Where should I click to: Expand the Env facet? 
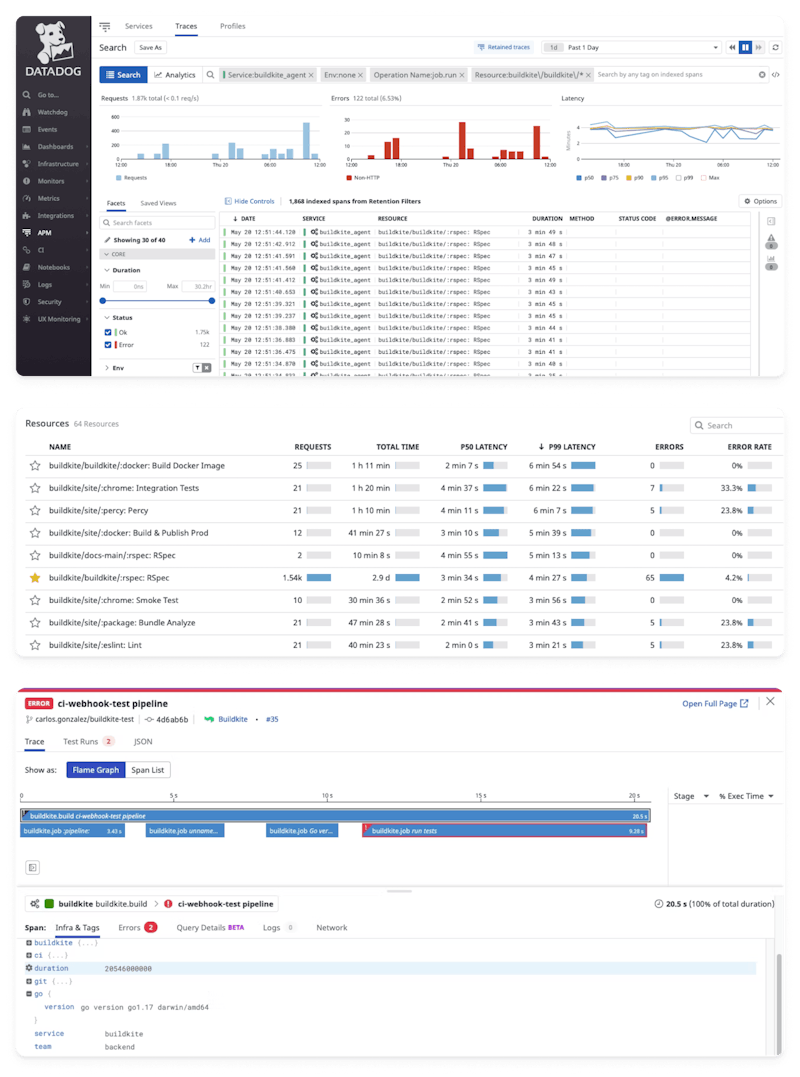point(114,368)
